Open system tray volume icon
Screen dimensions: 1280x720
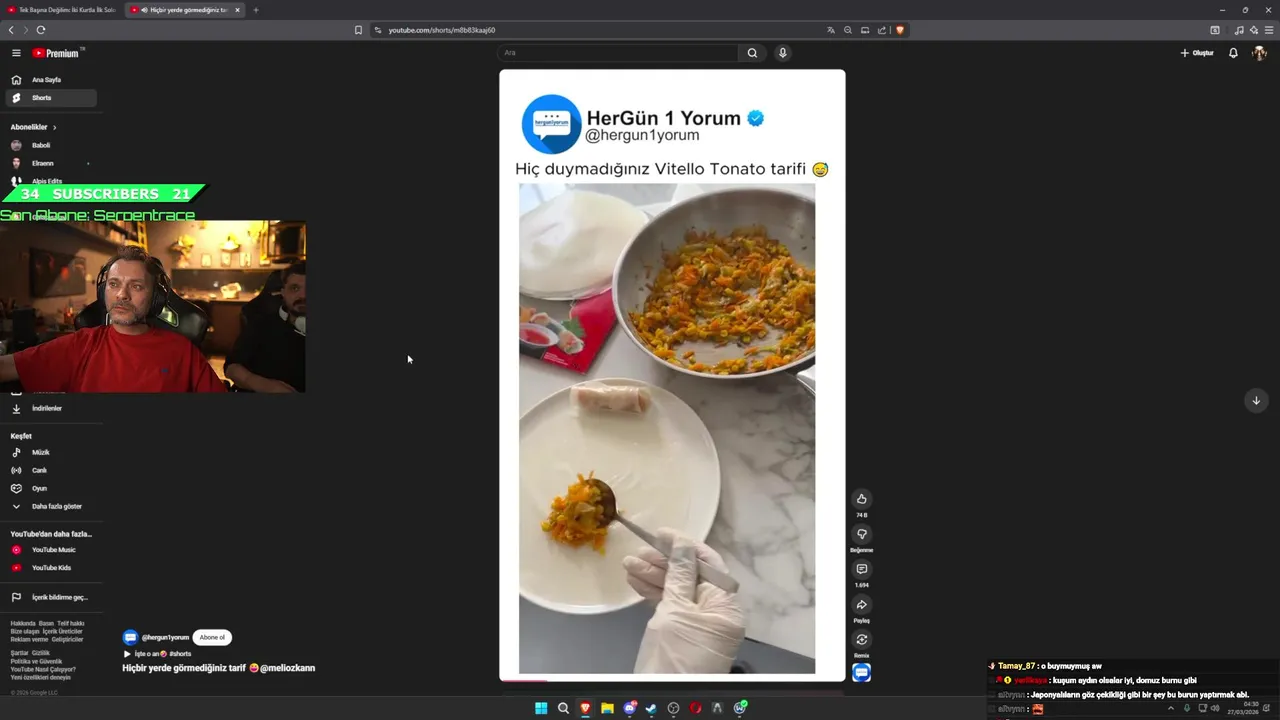click(1216, 708)
